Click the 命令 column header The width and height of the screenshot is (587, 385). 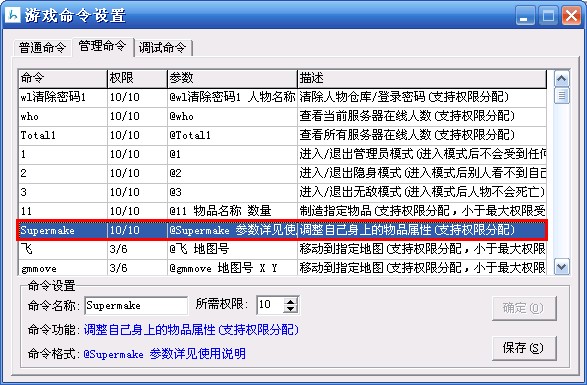(x=63, y=78)
